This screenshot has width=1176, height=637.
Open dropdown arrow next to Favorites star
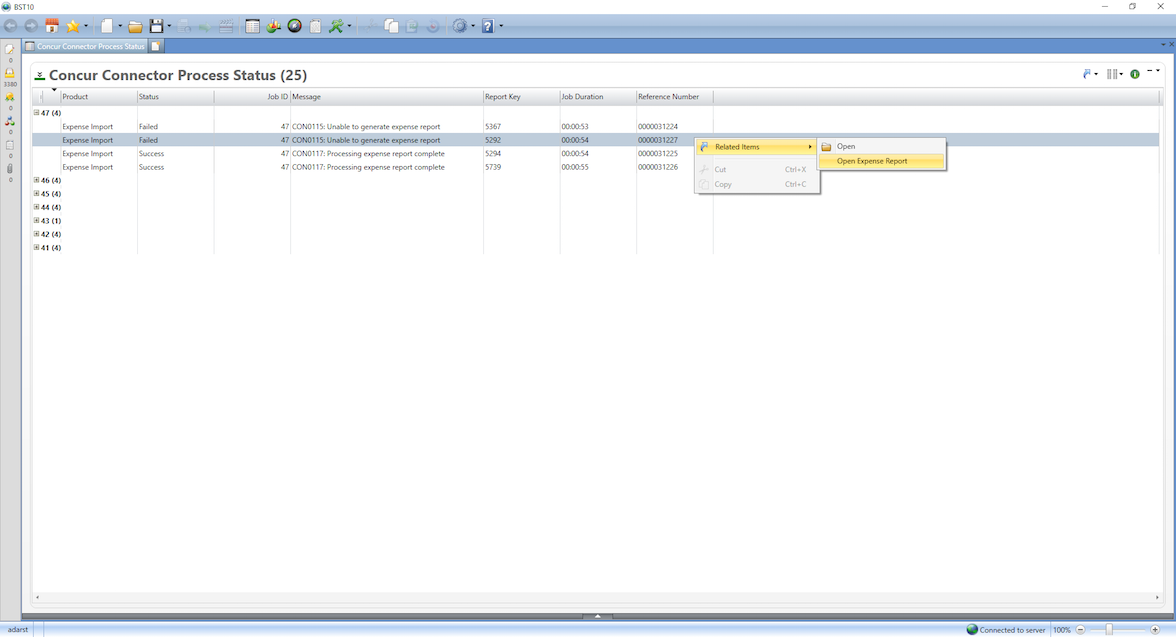[x=86, y=26]
